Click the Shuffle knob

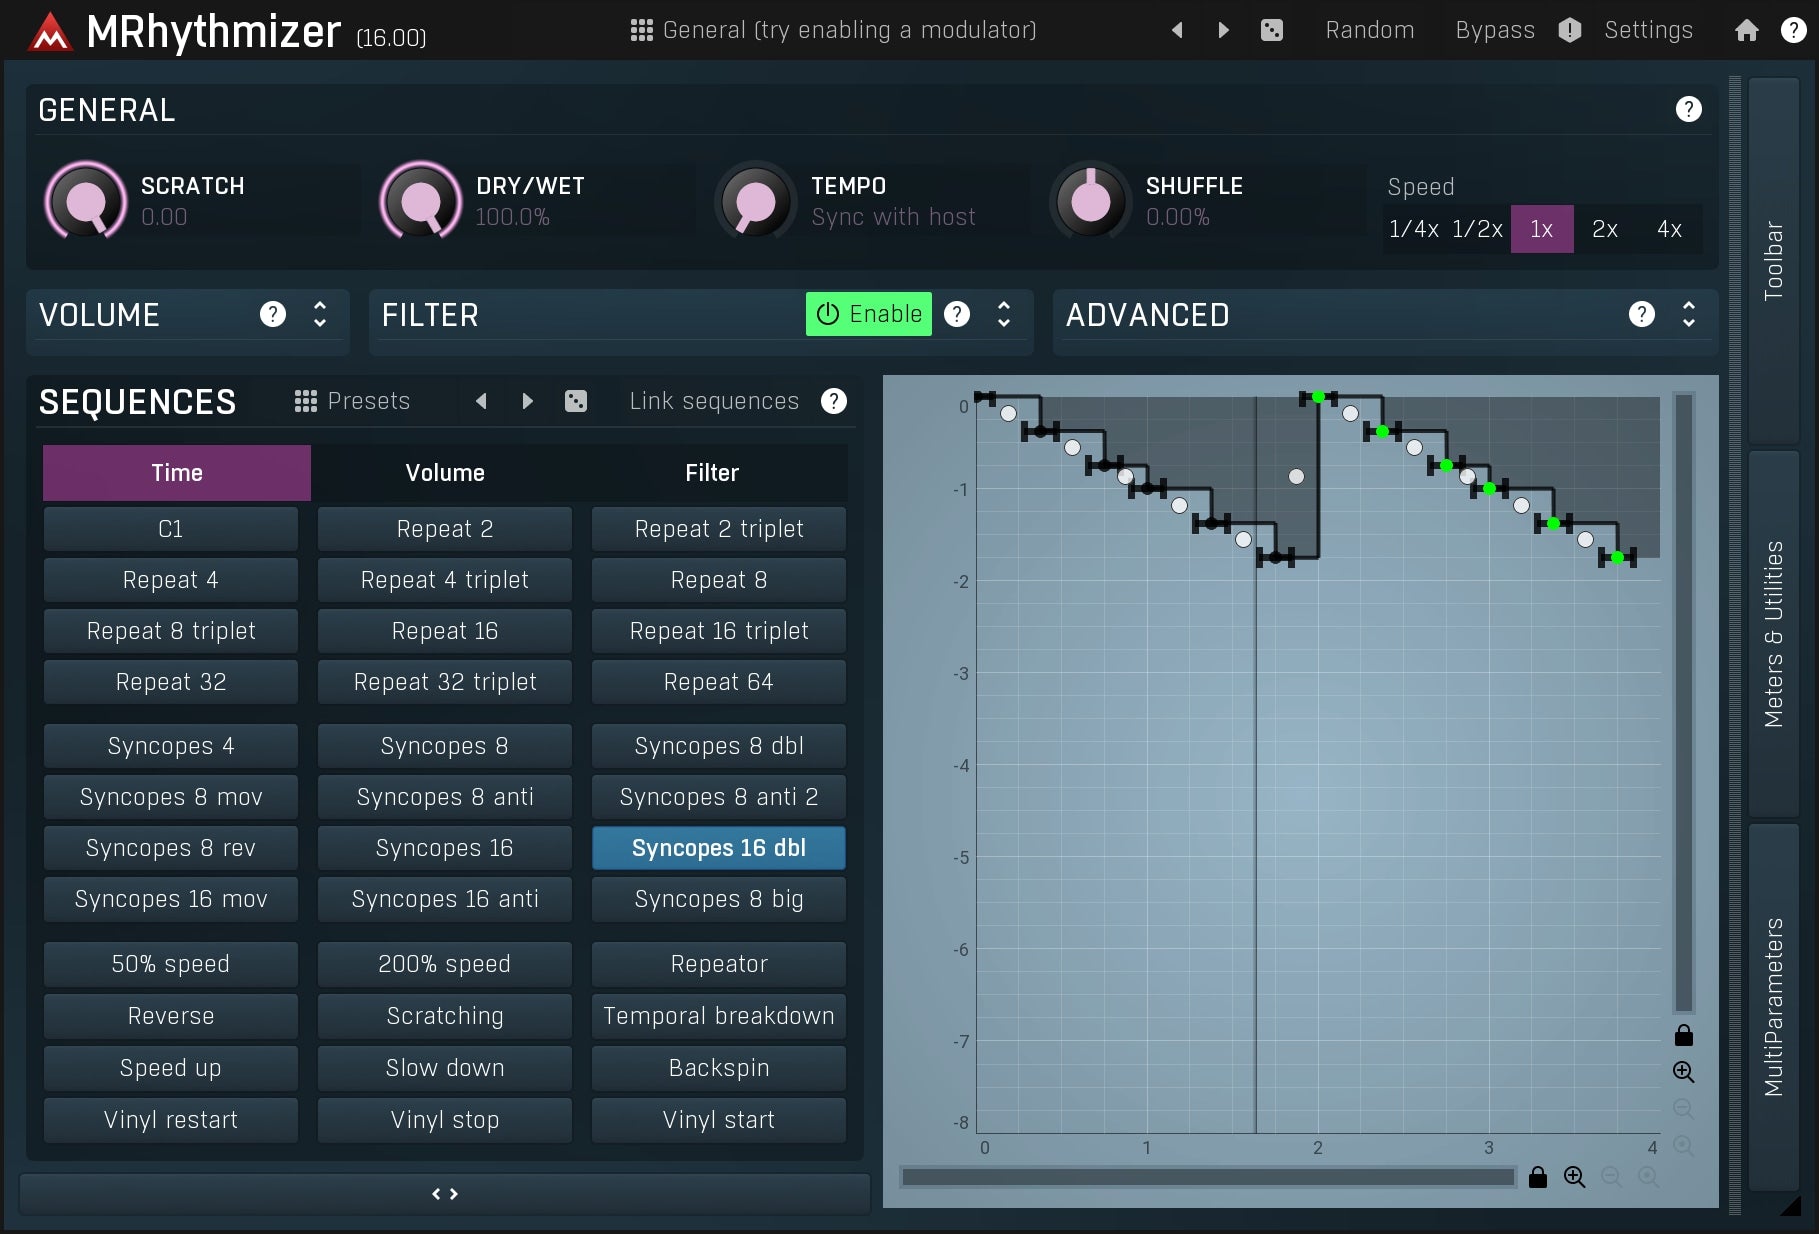1089,200
